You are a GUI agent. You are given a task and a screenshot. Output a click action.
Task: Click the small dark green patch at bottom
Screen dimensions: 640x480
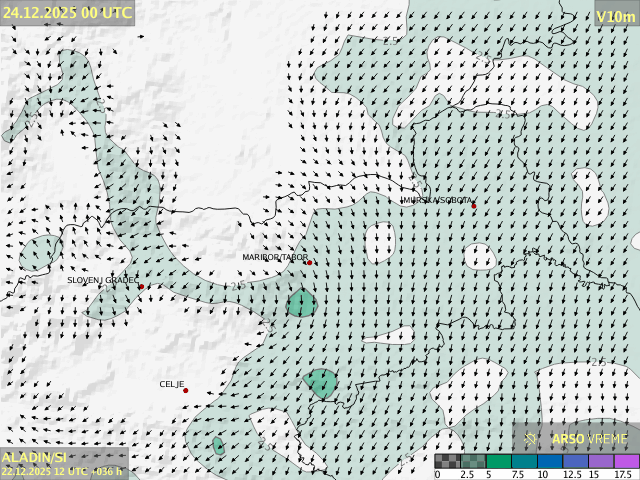218,446
